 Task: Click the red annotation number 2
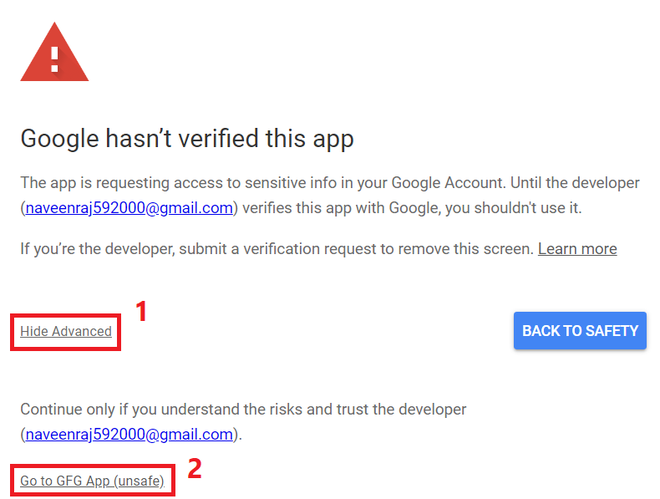tap(197, 468)
